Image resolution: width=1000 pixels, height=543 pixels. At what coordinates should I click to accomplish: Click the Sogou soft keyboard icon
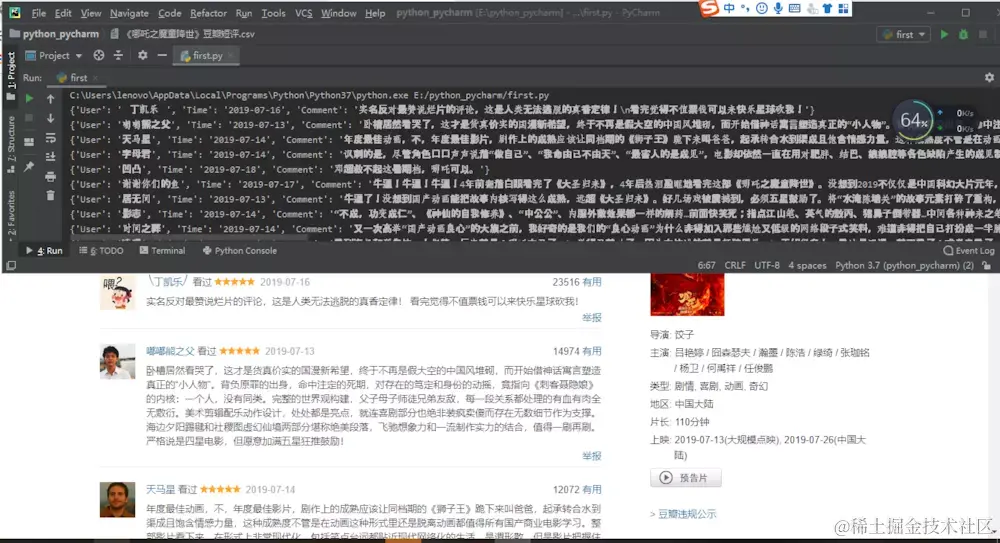795,8
